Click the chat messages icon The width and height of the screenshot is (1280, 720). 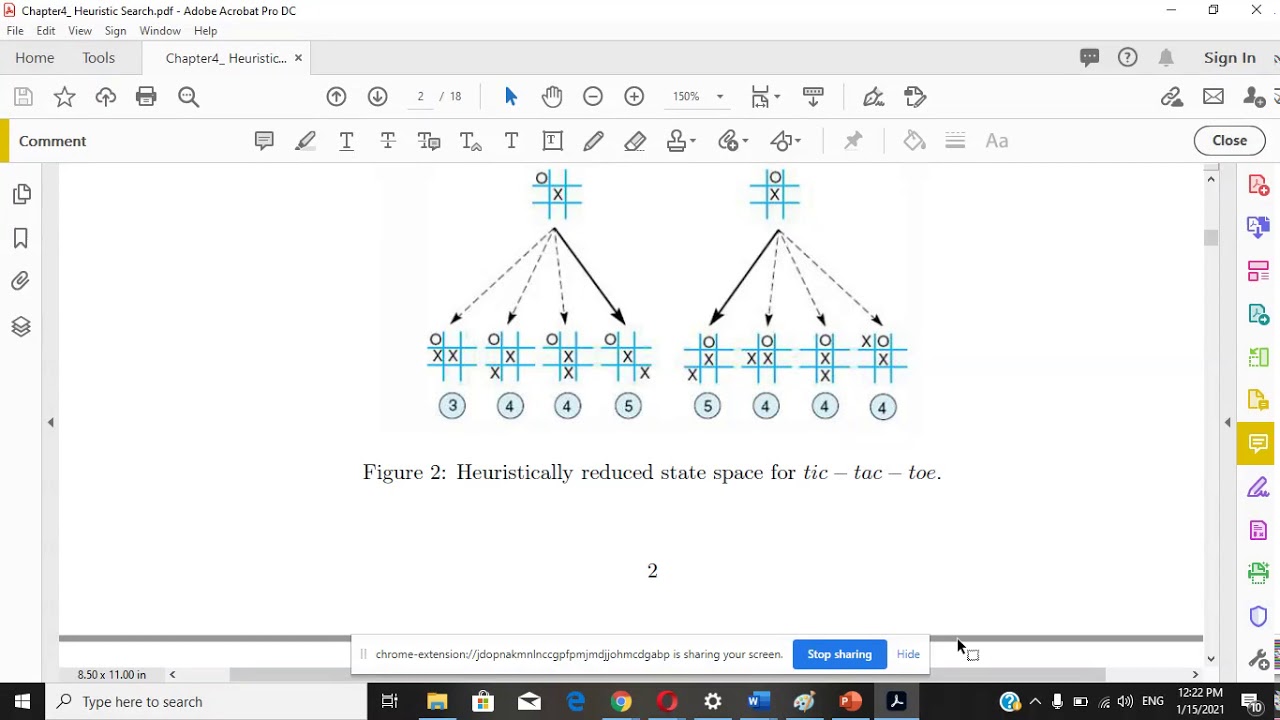[x=1090, y=58]
